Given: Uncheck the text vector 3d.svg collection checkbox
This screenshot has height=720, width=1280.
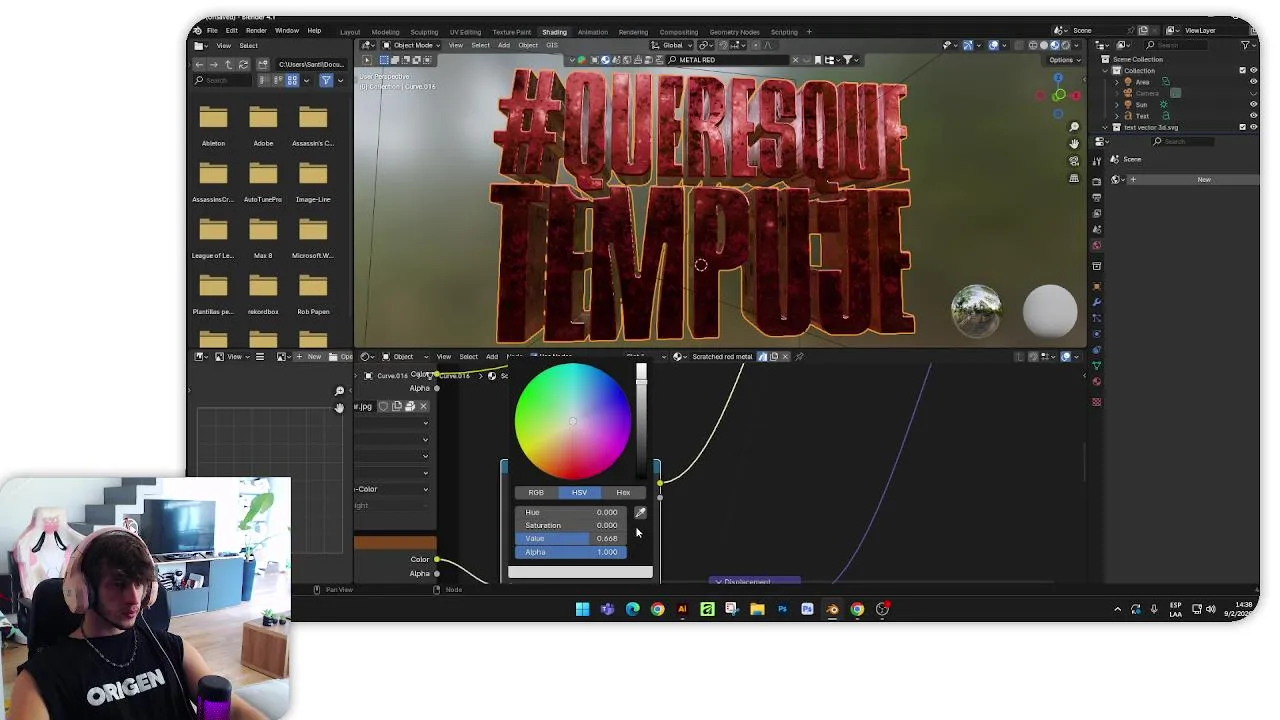Looking at the screenshot, I should coord(1243,127).
